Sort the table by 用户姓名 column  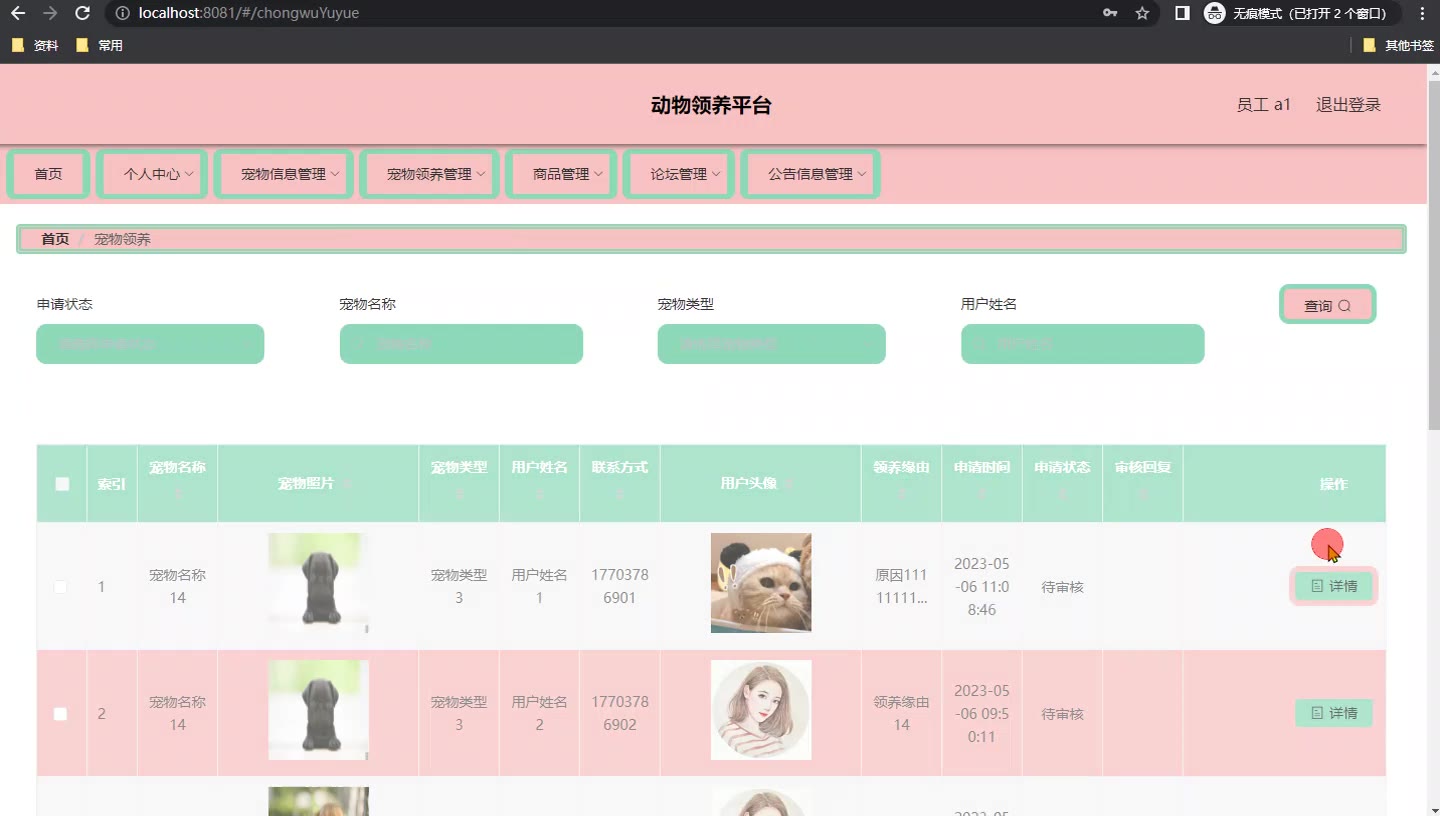pos(539,493)
